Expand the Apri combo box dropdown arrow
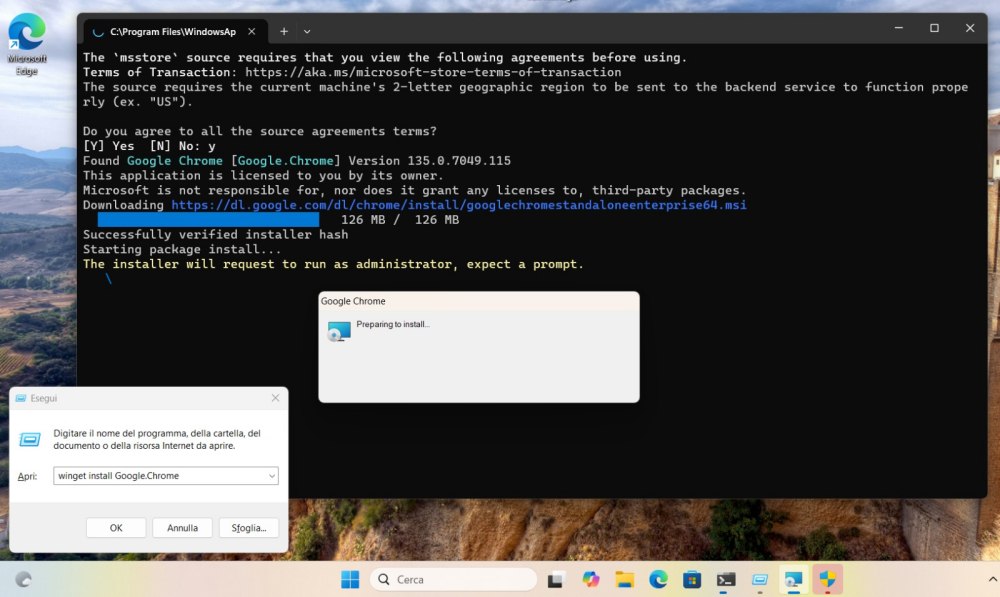The width and height of the screenshot is (1000, 597). tap(272, 476)
